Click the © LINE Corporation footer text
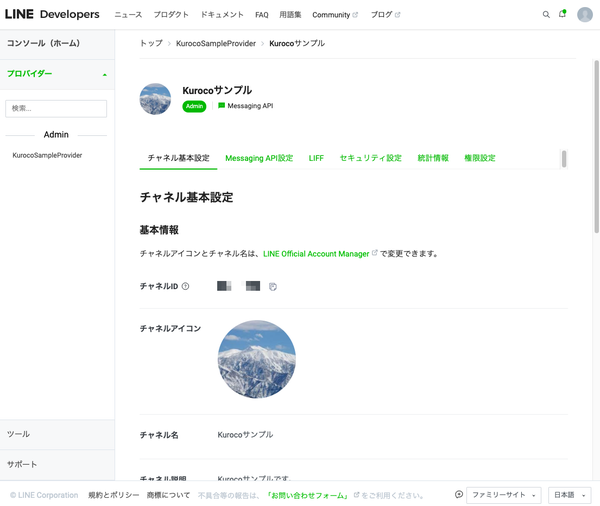The image size is (600, 506). (x=44, y=495)
